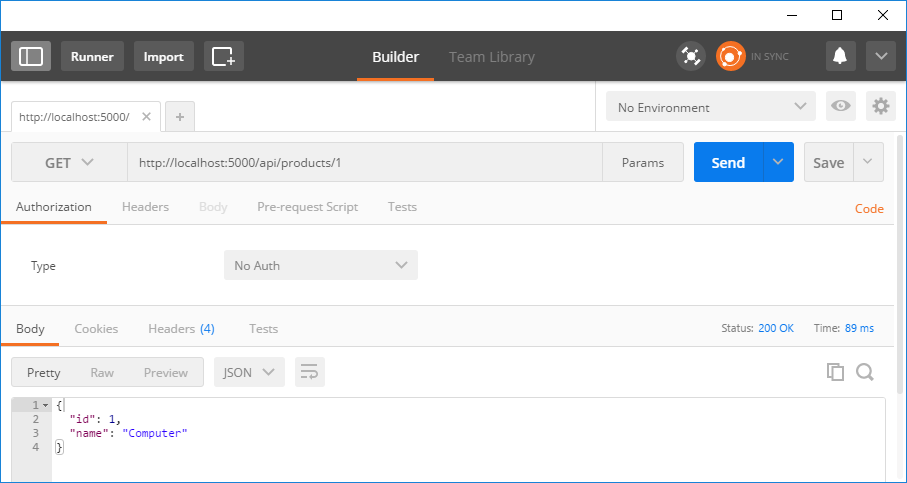Switch response view to Raw
This screenshot has height=483, width=907.
click(102, 372)
